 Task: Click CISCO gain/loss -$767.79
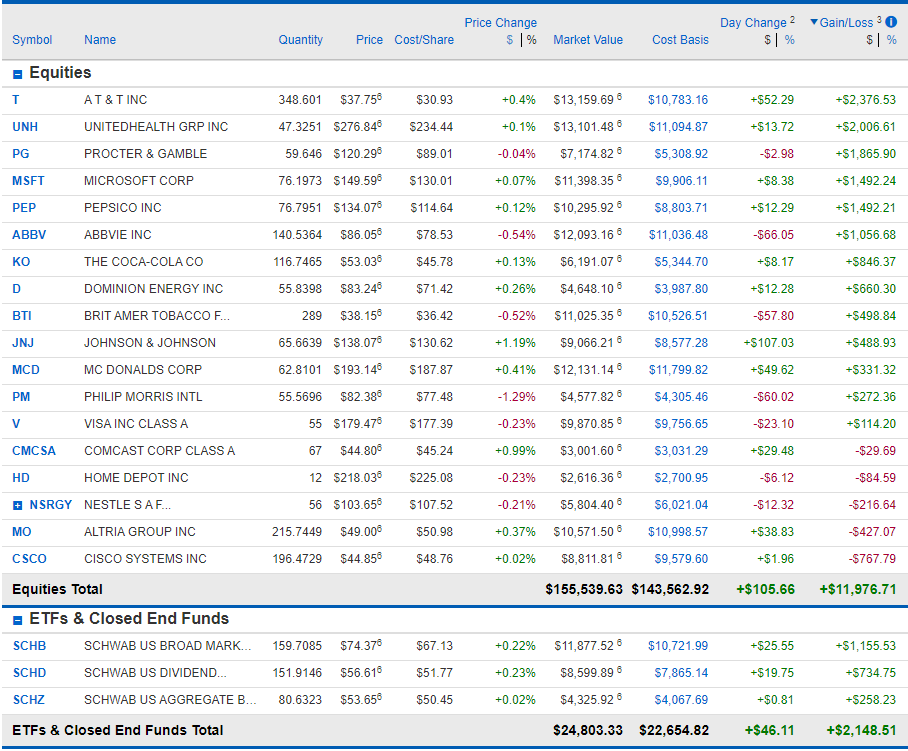(x=872, y=559)
